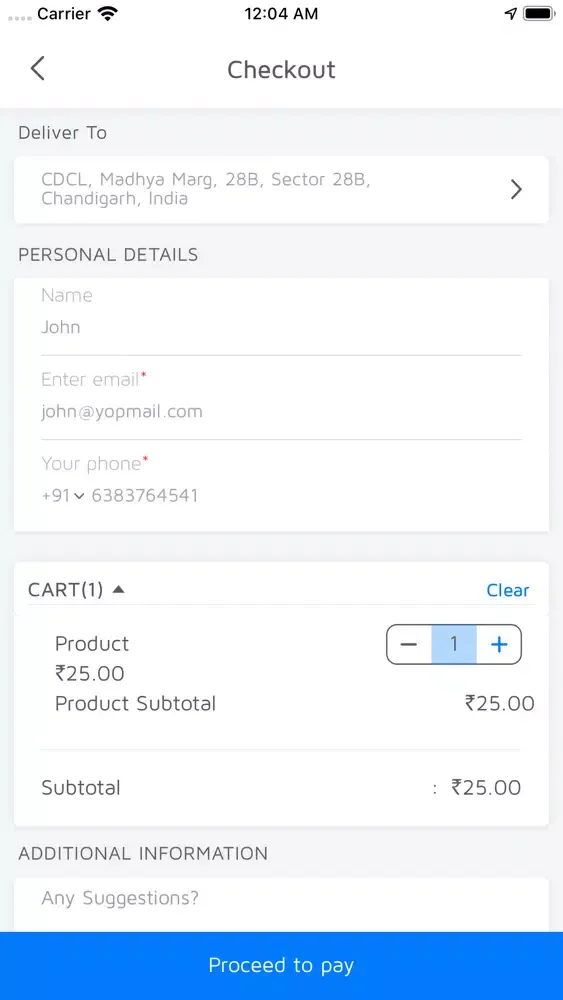Tap the battery icon in status bar
Viewport: 563px width, 1000px height.
point(539,14)
